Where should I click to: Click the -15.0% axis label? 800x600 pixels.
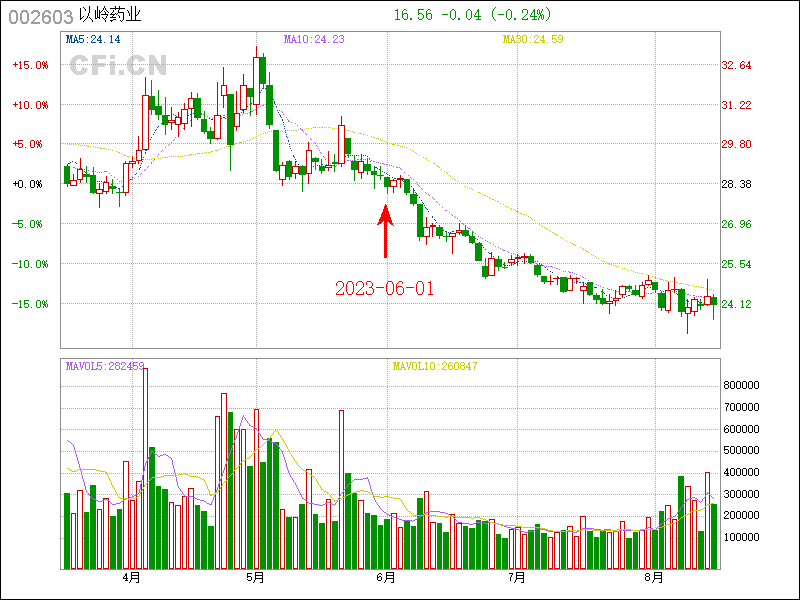click(30, 304)
